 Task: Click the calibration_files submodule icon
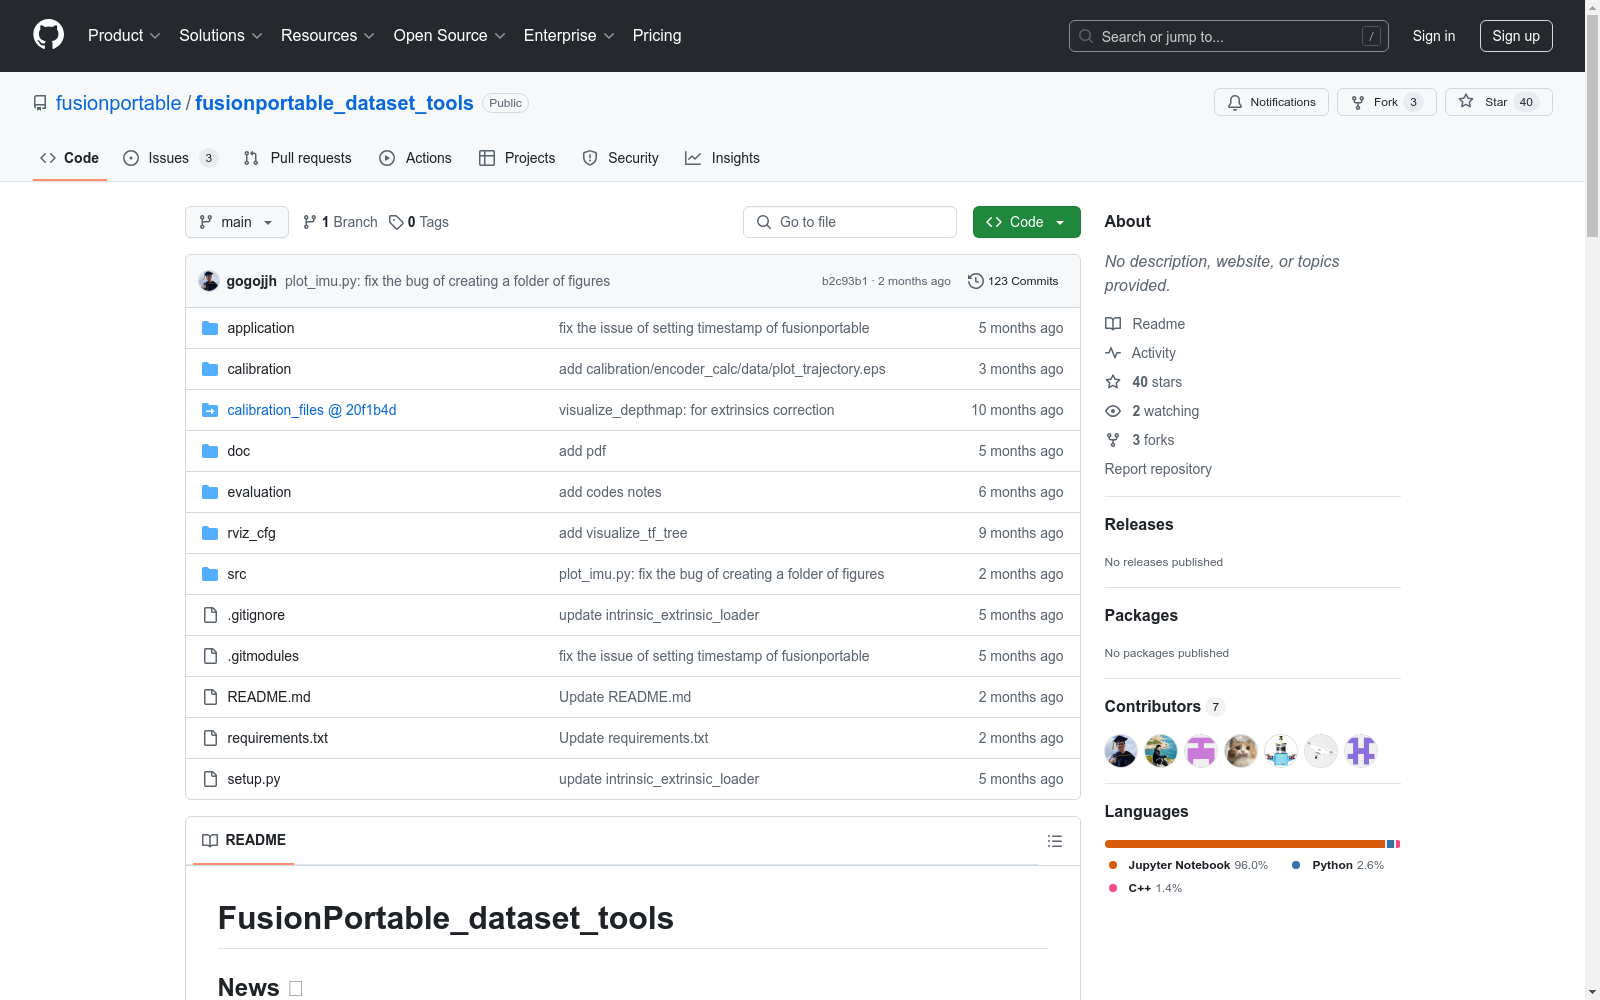(210, 410)
